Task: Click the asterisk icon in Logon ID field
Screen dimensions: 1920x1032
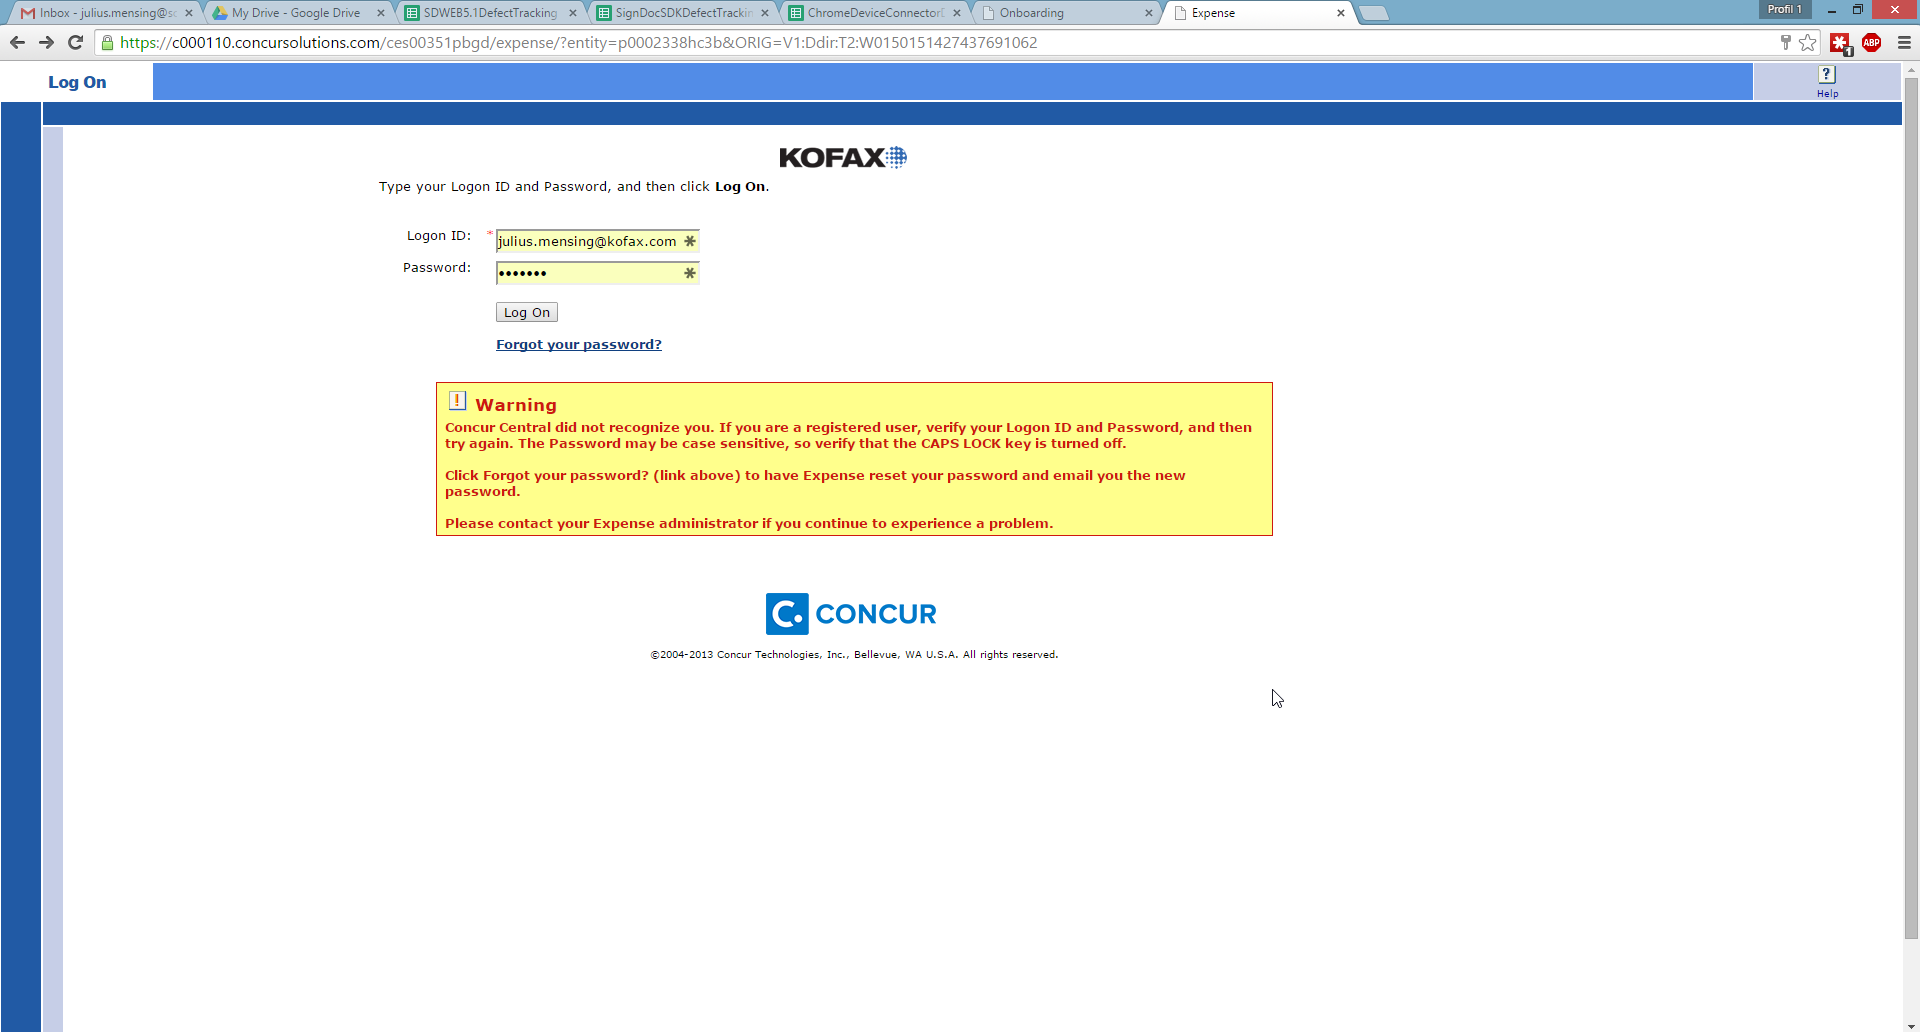Action: pos(689,241)
